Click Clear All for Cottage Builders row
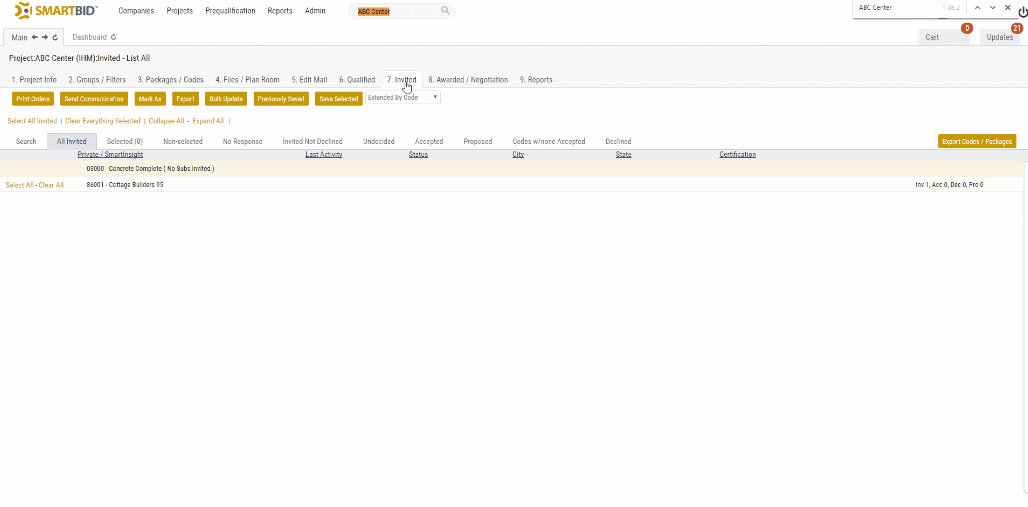Viewport: 1028px width, 507px height. (51, 185)
